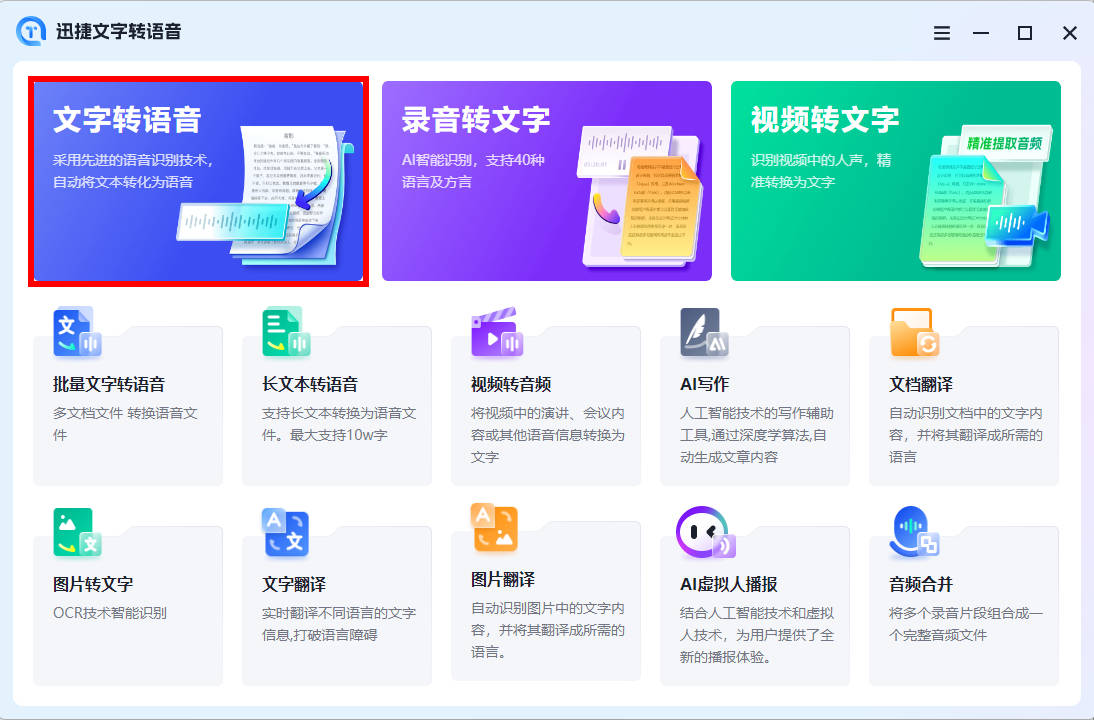Screen dimensions: 1094x720
Task: Select the 图片翻译 title text
Action: click(503, 579)
